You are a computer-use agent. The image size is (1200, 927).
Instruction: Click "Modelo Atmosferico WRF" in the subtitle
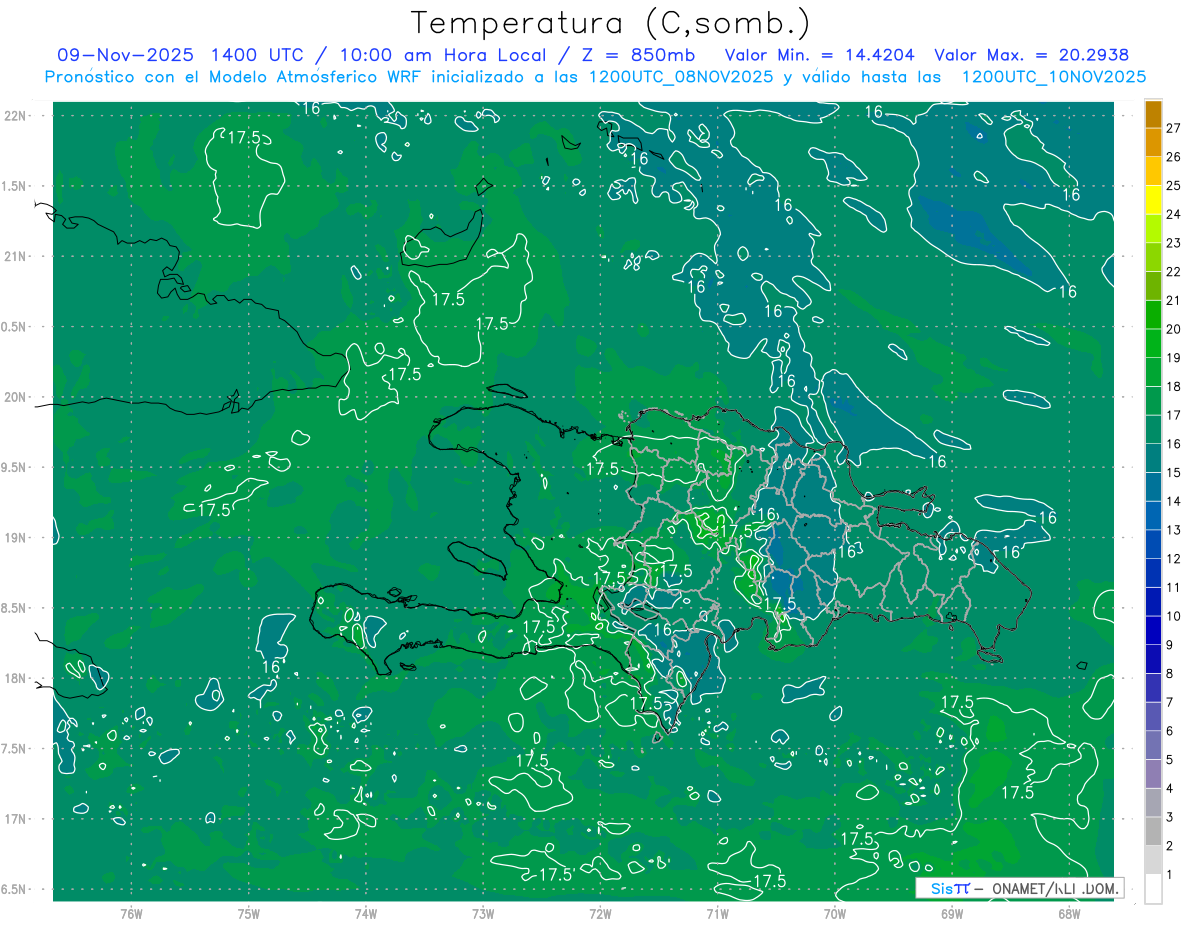[x=314, y=77]
